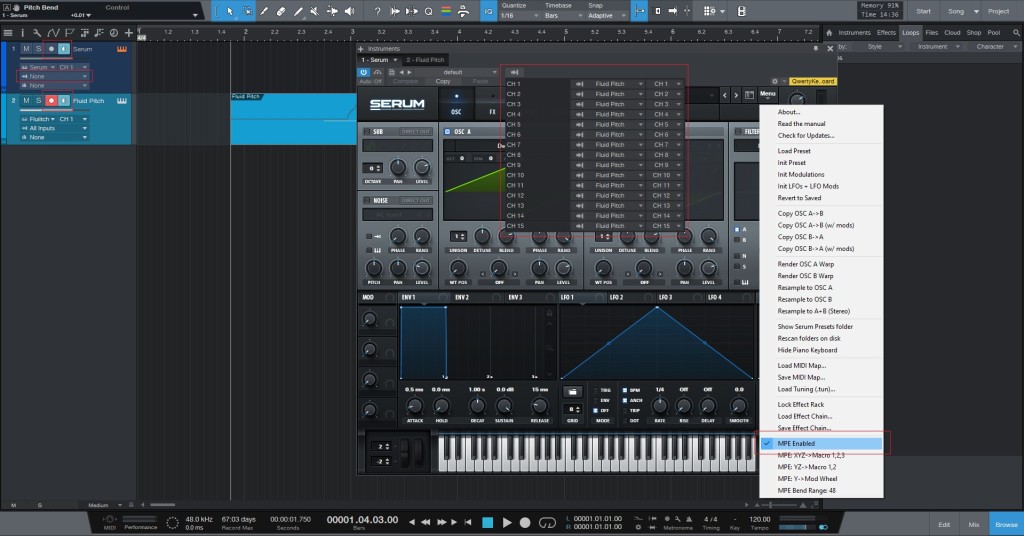Image resolution: width=1024 pixels, height=536 pixels.
Task: Click the Edit button at bottom right
Action: pos(944,524)
